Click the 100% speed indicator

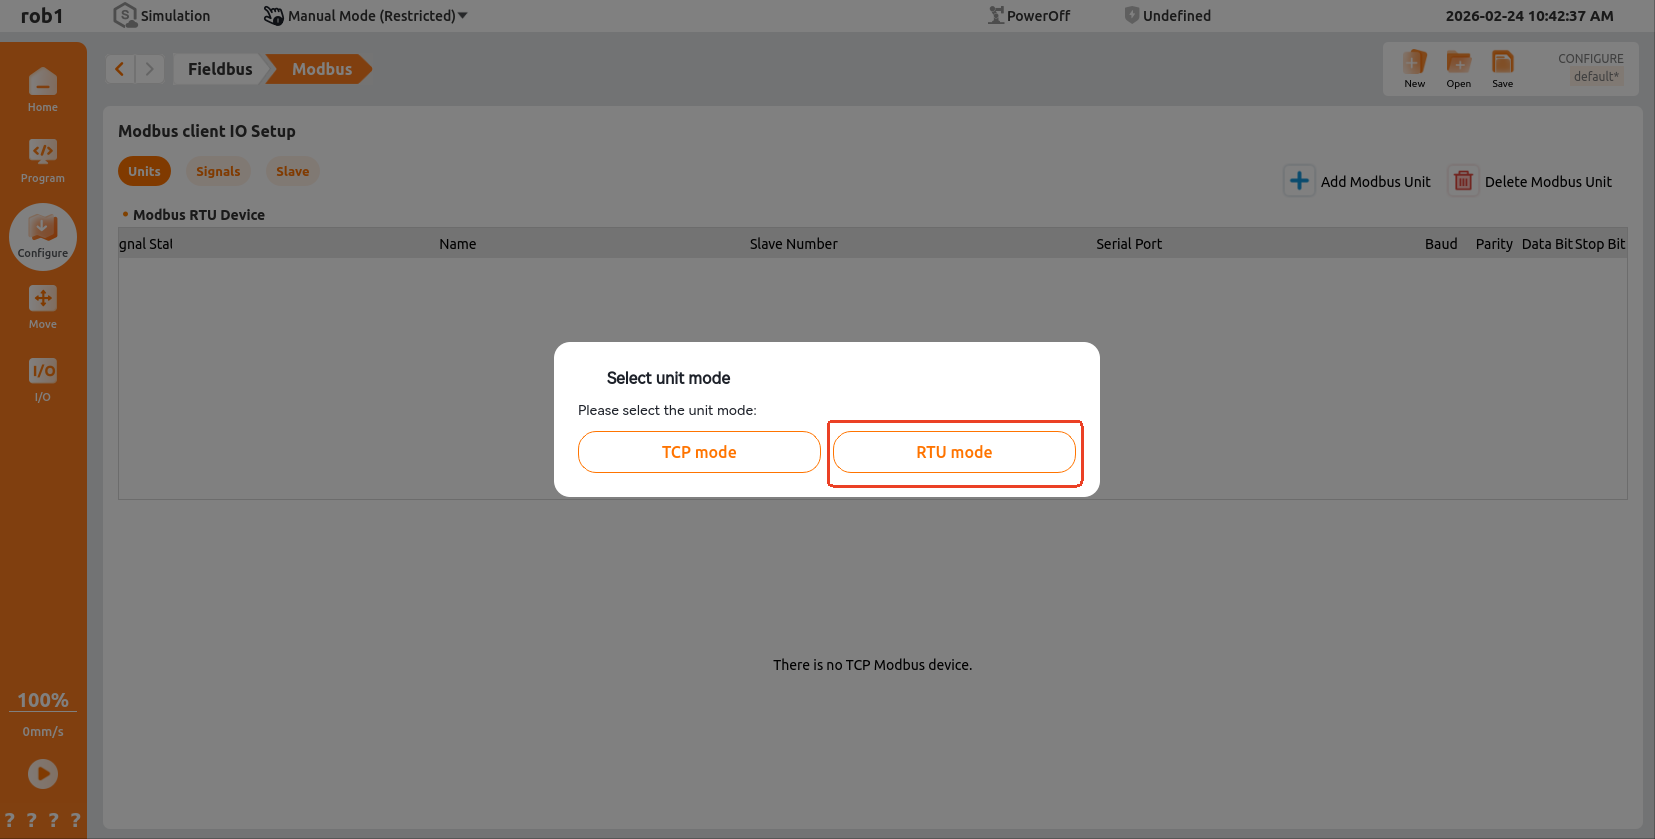(43, 700)
